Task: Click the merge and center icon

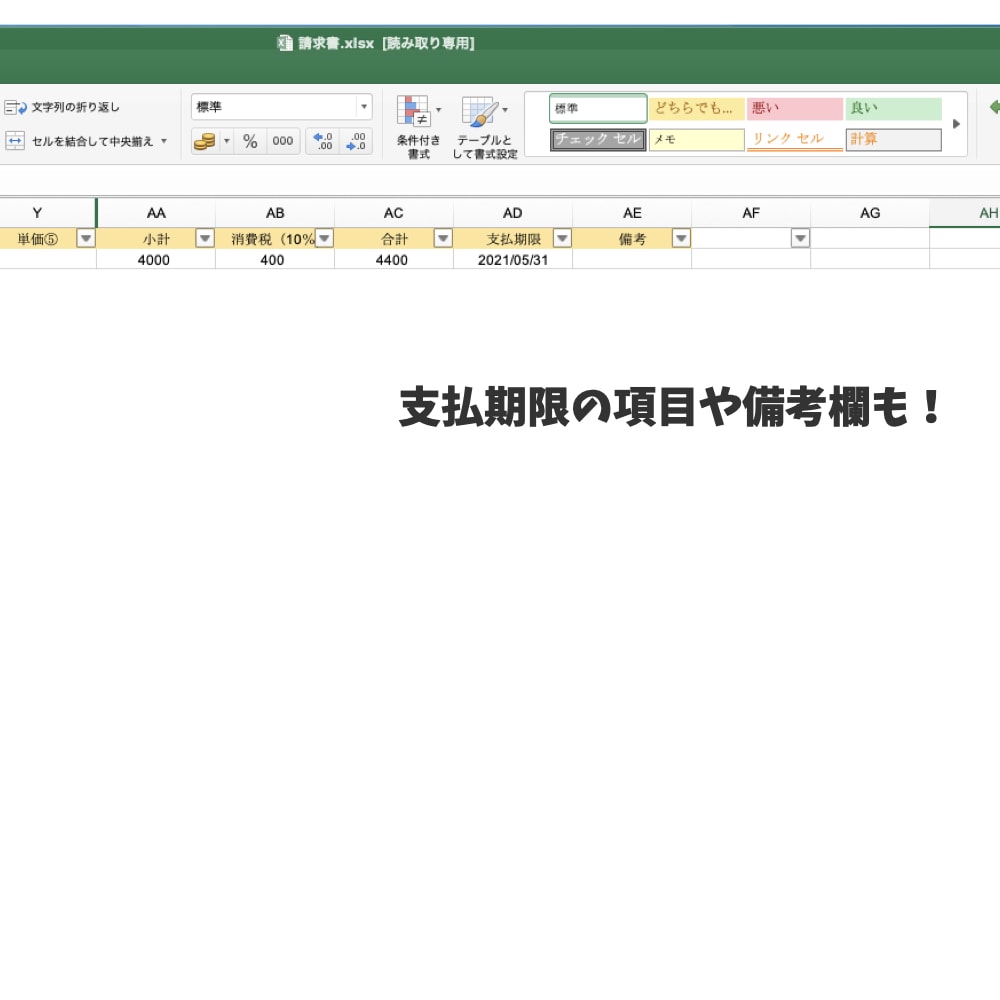Action: coord(15,140)
